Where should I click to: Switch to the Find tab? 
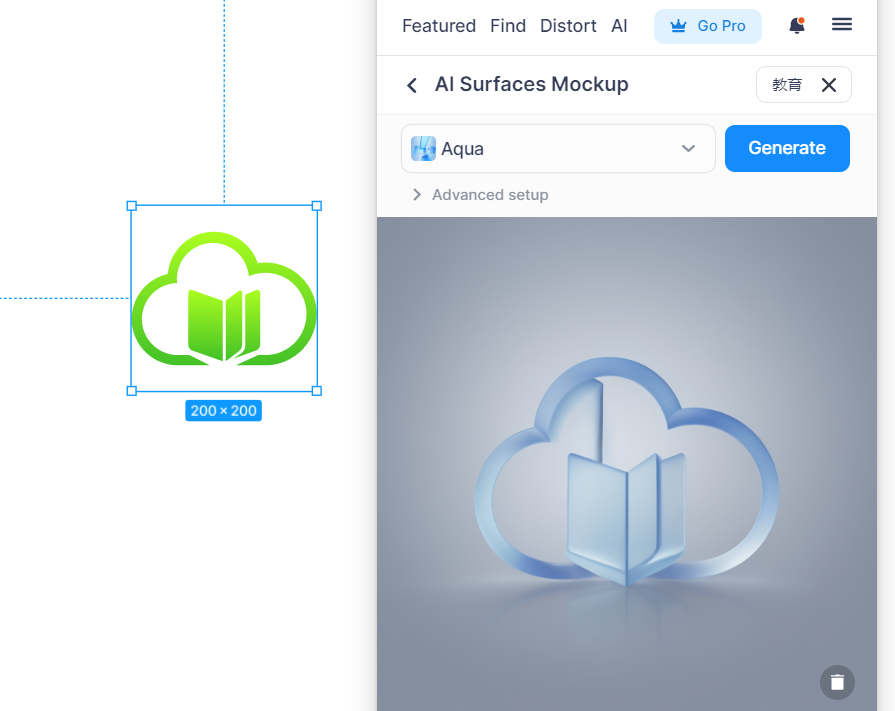tap(508, 26)
